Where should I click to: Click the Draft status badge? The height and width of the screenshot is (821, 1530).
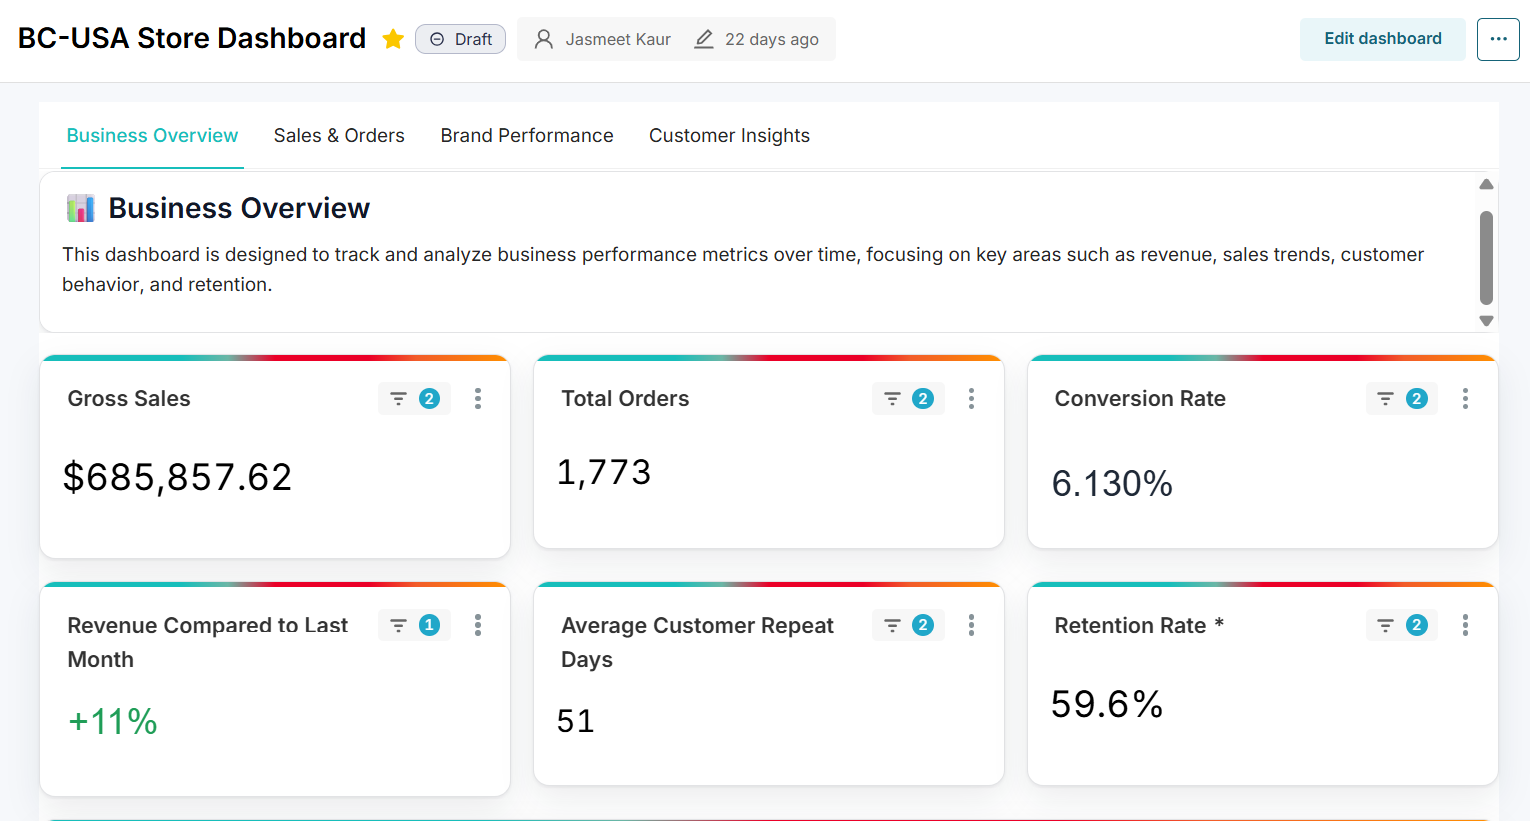pos(460,39)
